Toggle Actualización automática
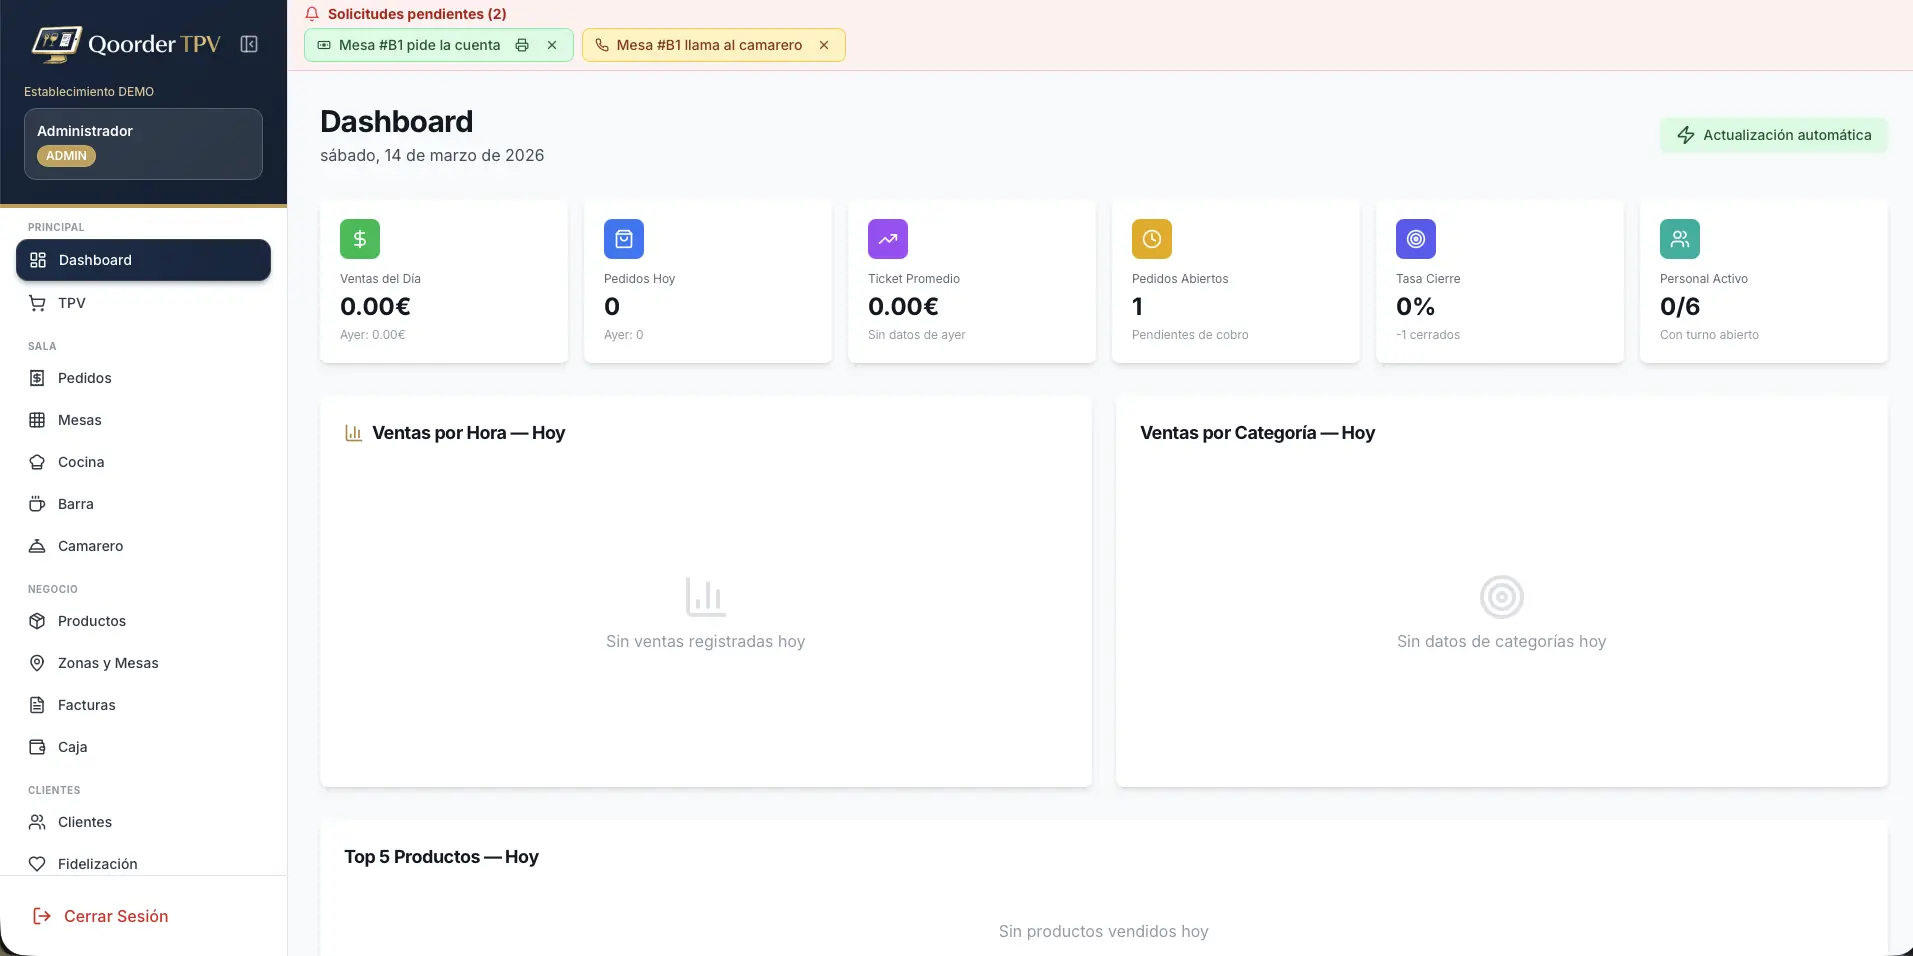The width and height of the screenshot is (1913, 956). point(1773,135)
